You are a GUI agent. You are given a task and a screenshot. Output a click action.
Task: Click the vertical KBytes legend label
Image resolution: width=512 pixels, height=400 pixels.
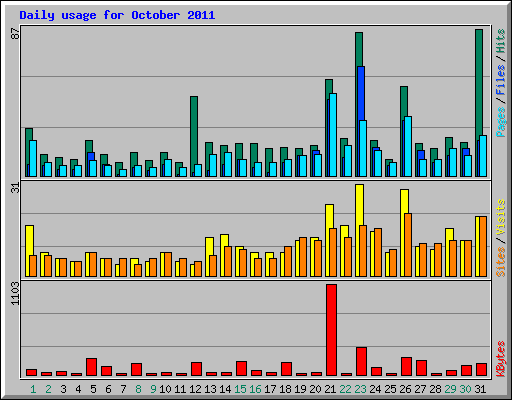click(x=501, y=359)
